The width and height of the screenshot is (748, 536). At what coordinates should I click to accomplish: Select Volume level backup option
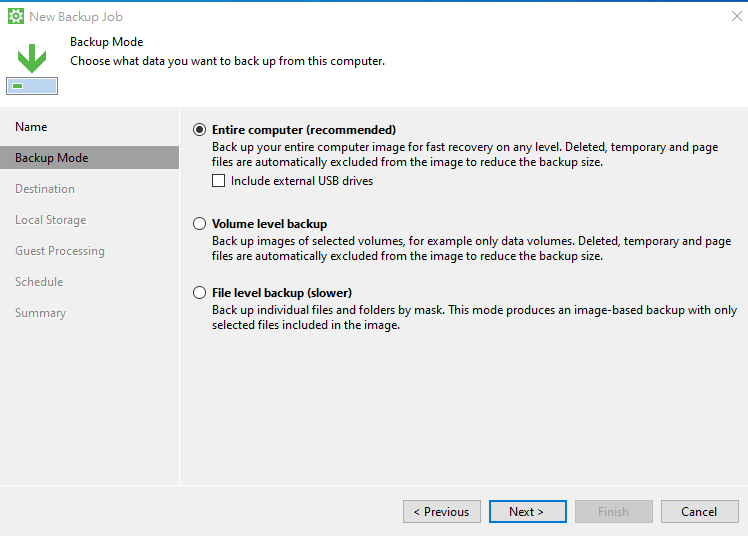200,224
